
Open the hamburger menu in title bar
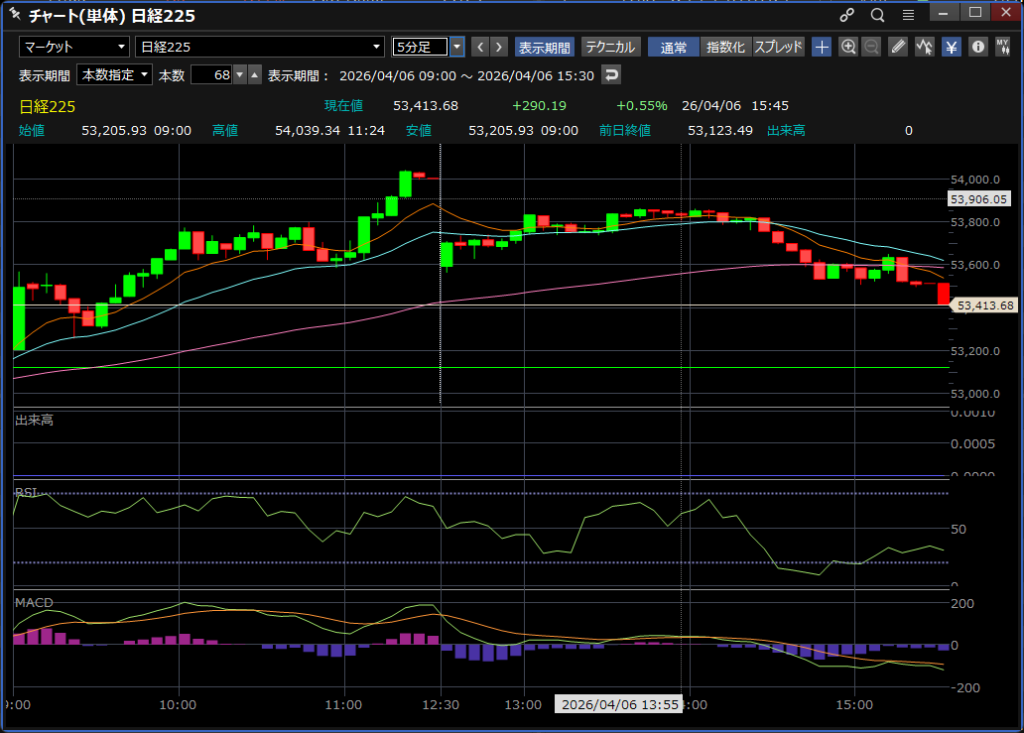coord(908,15)
